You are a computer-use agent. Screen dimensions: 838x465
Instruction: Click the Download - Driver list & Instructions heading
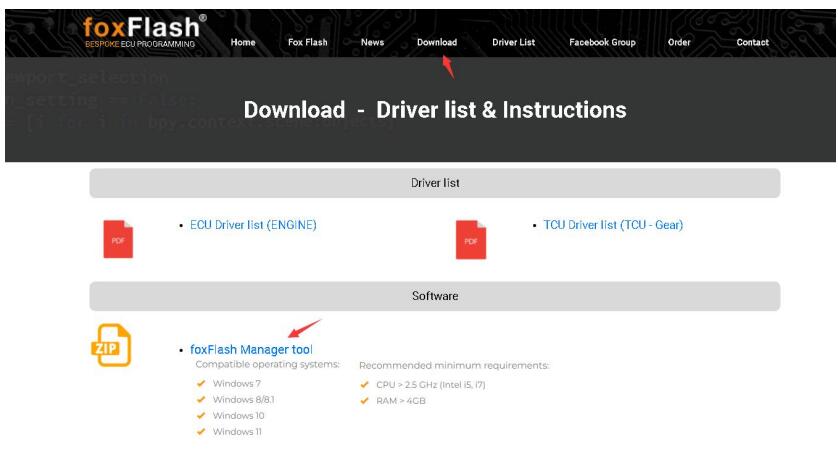434,110
